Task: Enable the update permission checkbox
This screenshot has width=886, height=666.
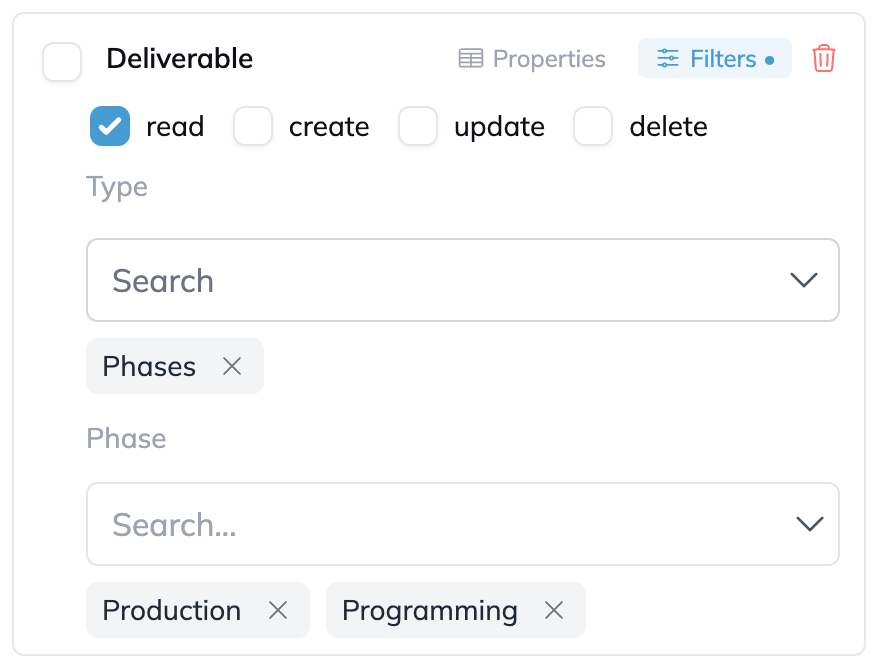Action: [418, 126]
